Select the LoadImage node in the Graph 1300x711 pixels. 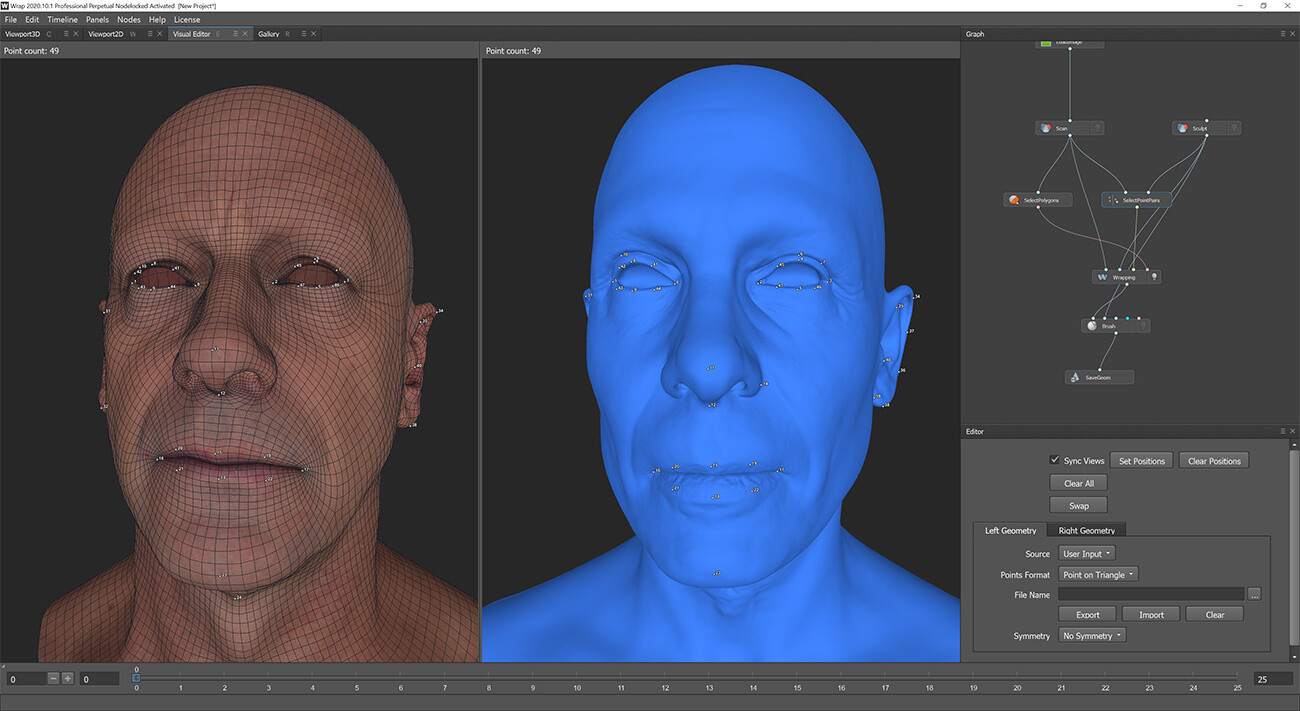(x=1070, y=43)
